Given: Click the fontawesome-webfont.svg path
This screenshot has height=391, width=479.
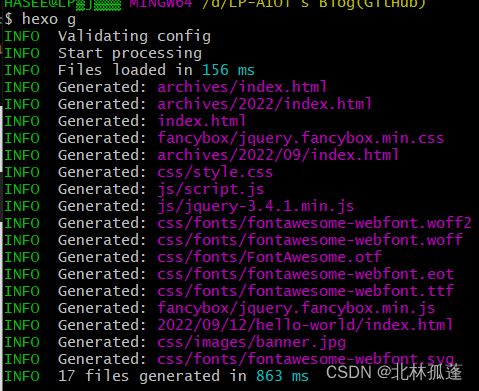Looking at the screenshot, I should tap(305, 359).
